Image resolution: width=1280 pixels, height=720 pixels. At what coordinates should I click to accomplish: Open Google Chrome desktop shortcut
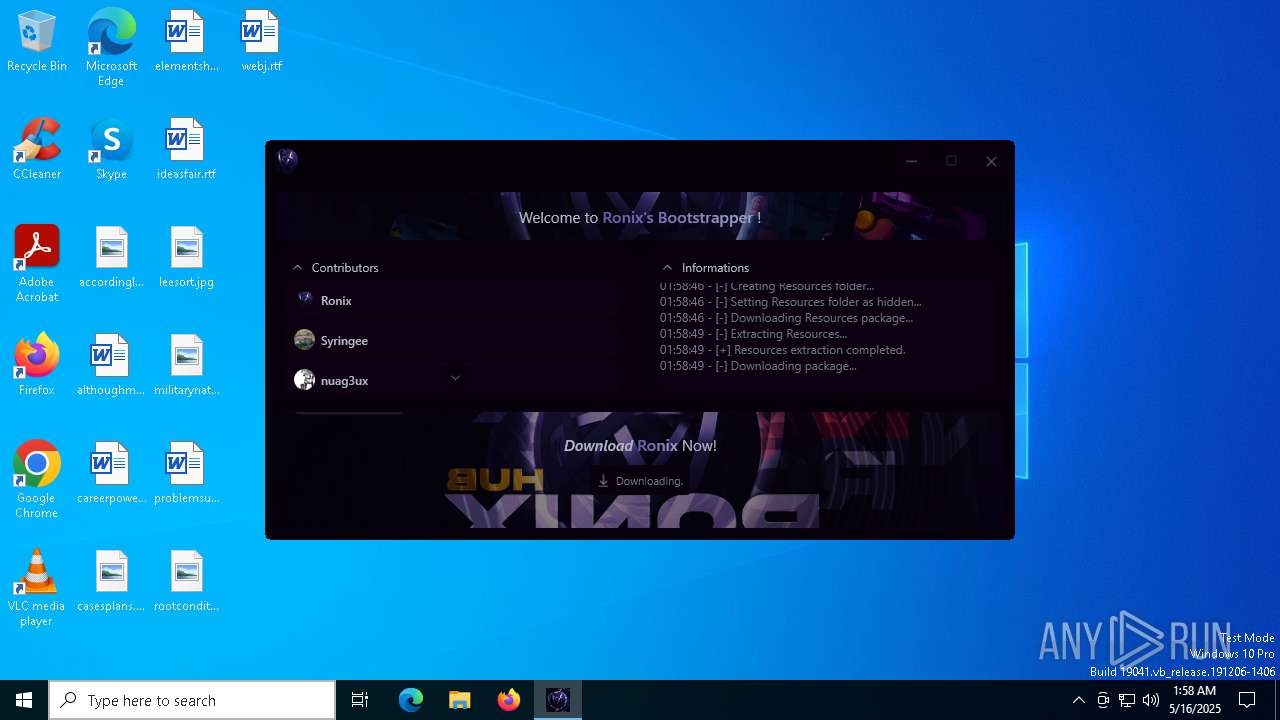37,480
